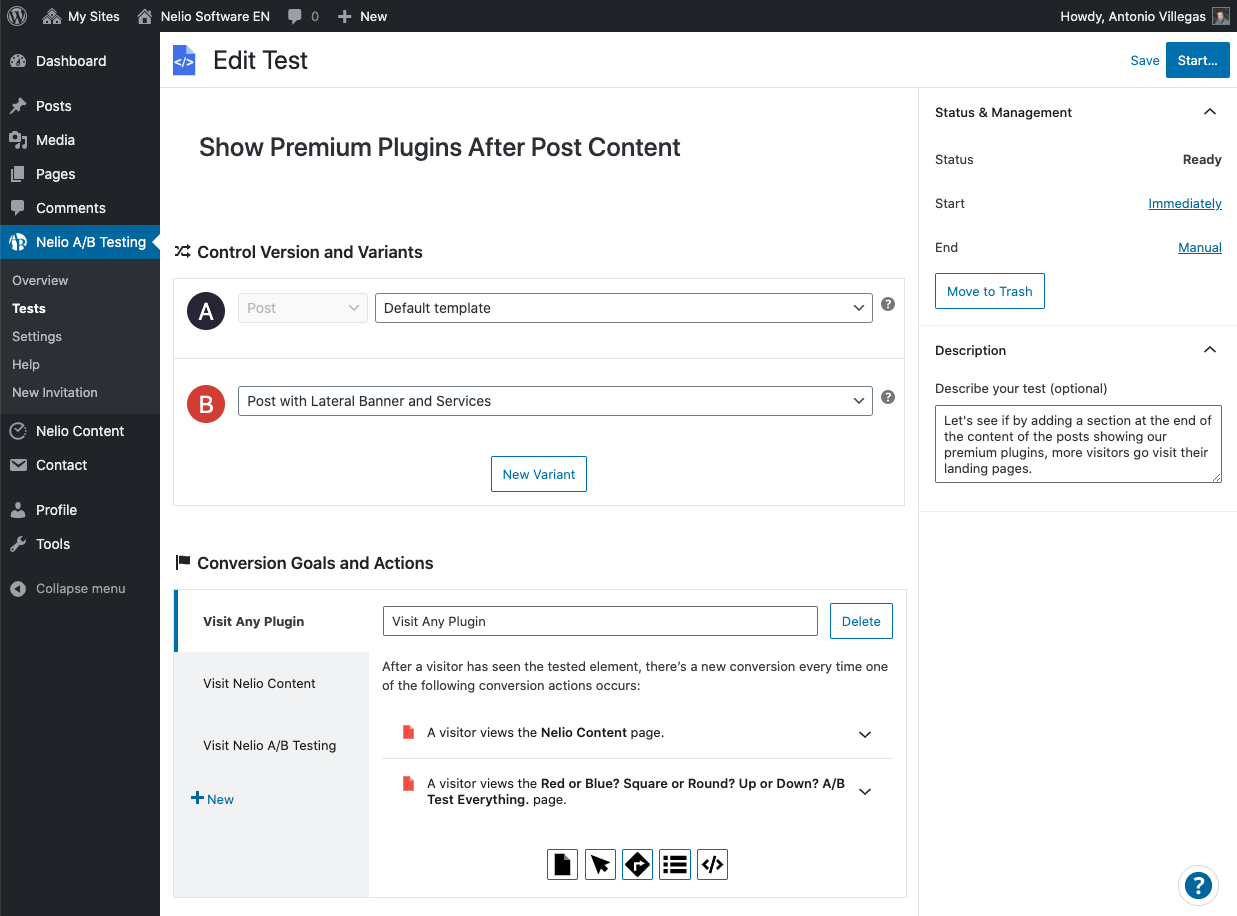Open the disabled Post type dropdown

pyautogui.click(x=303, y=308)
